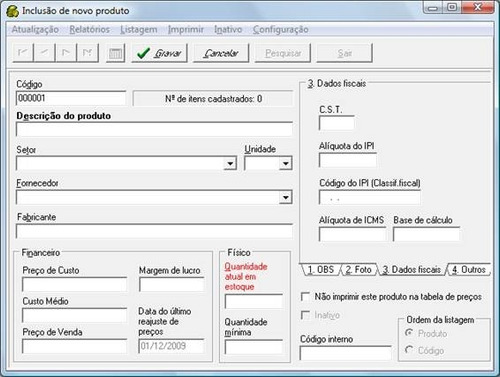Click the Custo Médio field
This screenshot has width=500, height=377.
75,315
